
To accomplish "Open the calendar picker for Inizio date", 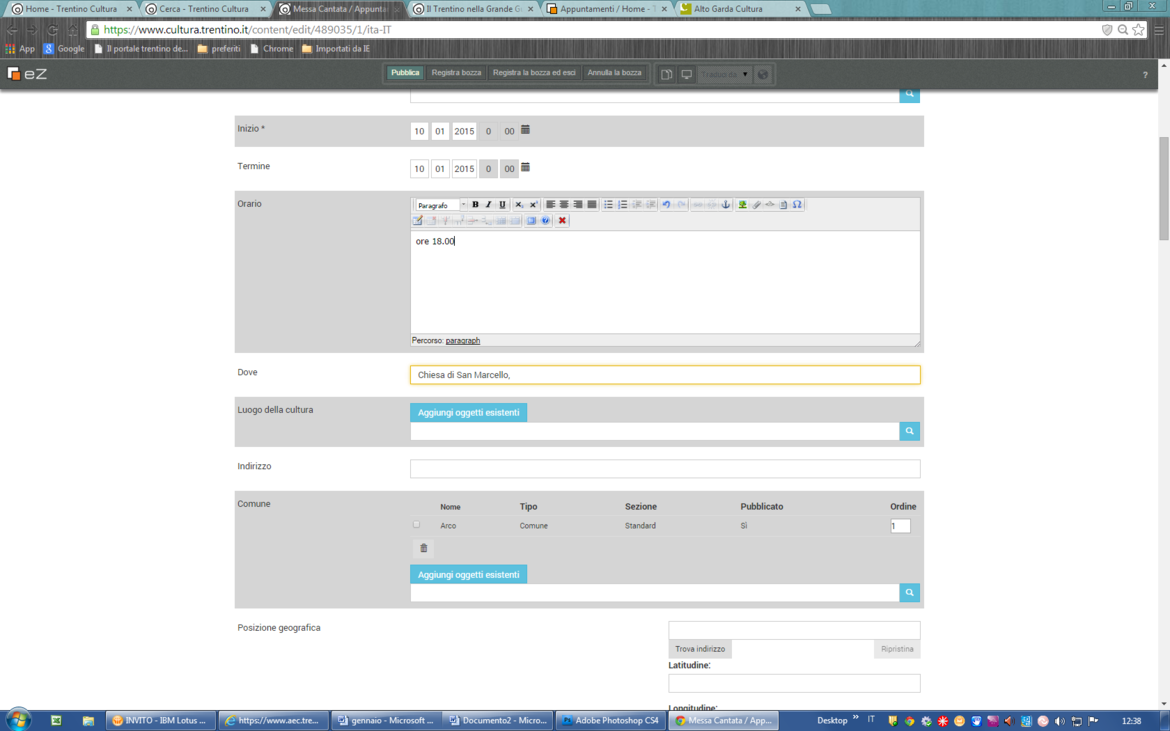I will click(525, 130).
